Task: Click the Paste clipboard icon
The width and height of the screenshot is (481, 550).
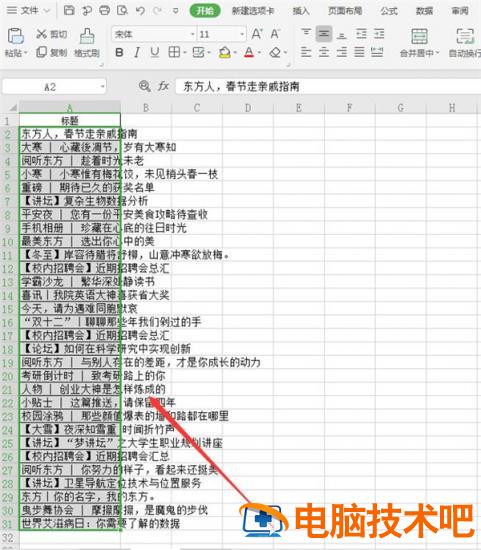Action: tap(15, 36)
